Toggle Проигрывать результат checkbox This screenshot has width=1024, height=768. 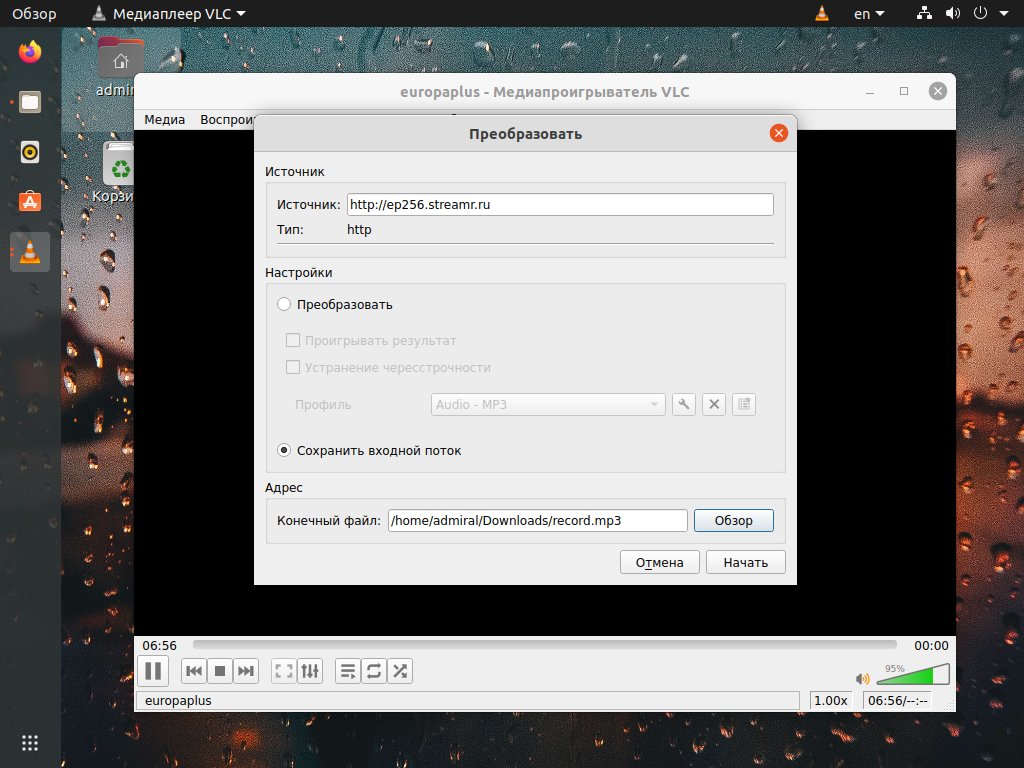(293, 340)
